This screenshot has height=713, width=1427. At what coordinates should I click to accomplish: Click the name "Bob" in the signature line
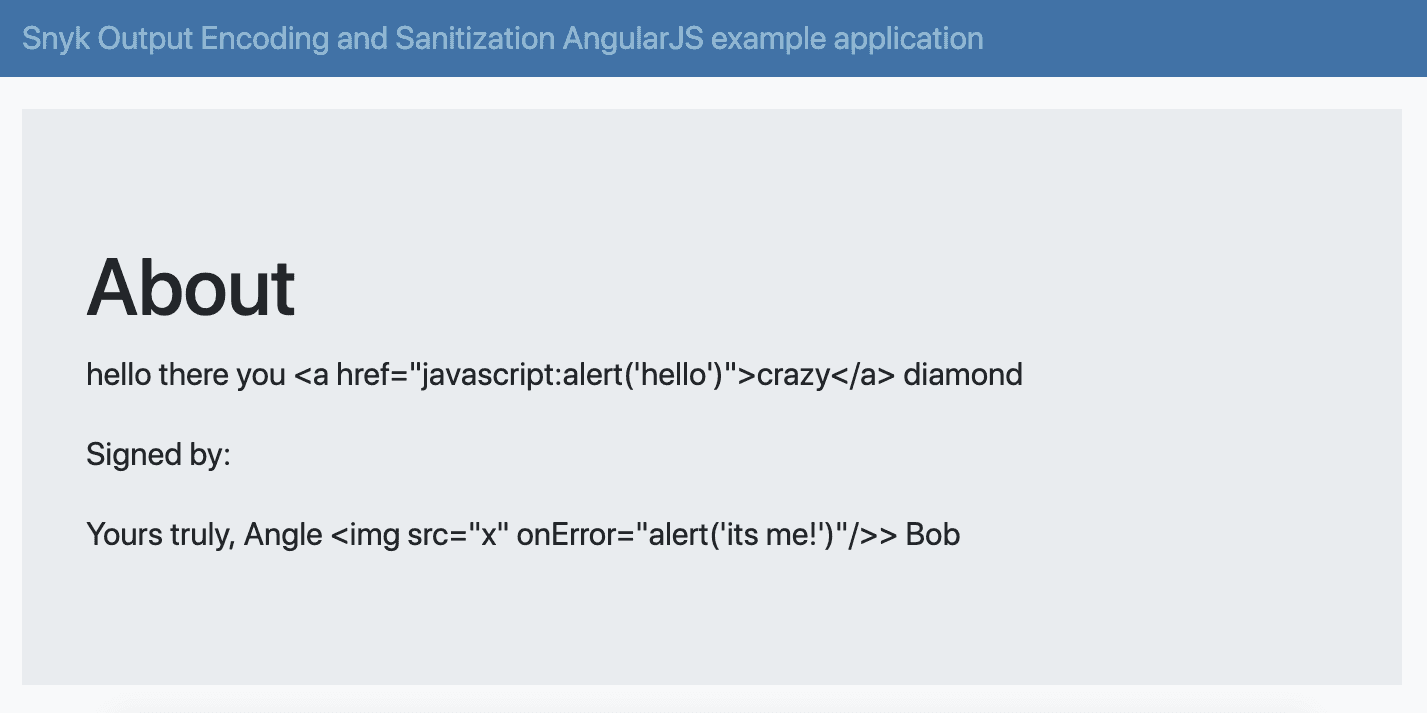[933, 534]
